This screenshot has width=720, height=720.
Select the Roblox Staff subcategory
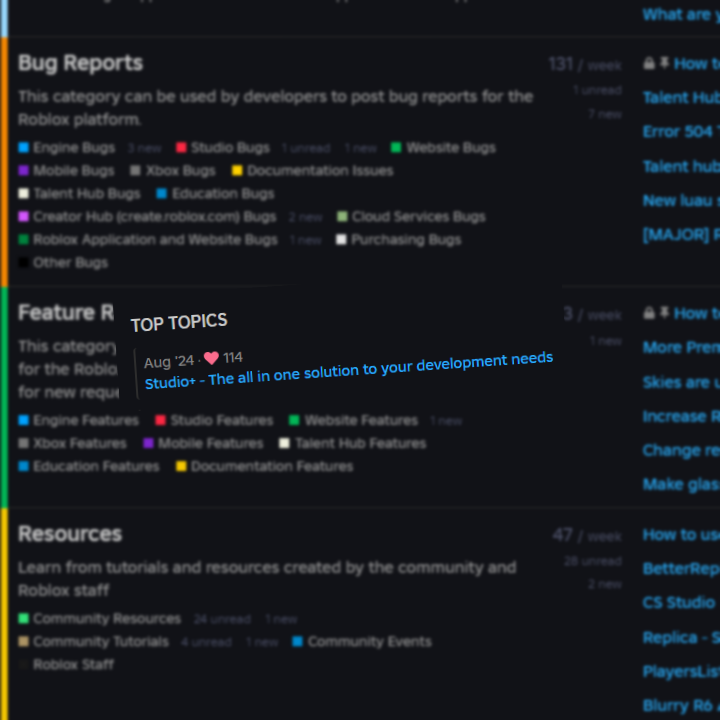point(73,665)
